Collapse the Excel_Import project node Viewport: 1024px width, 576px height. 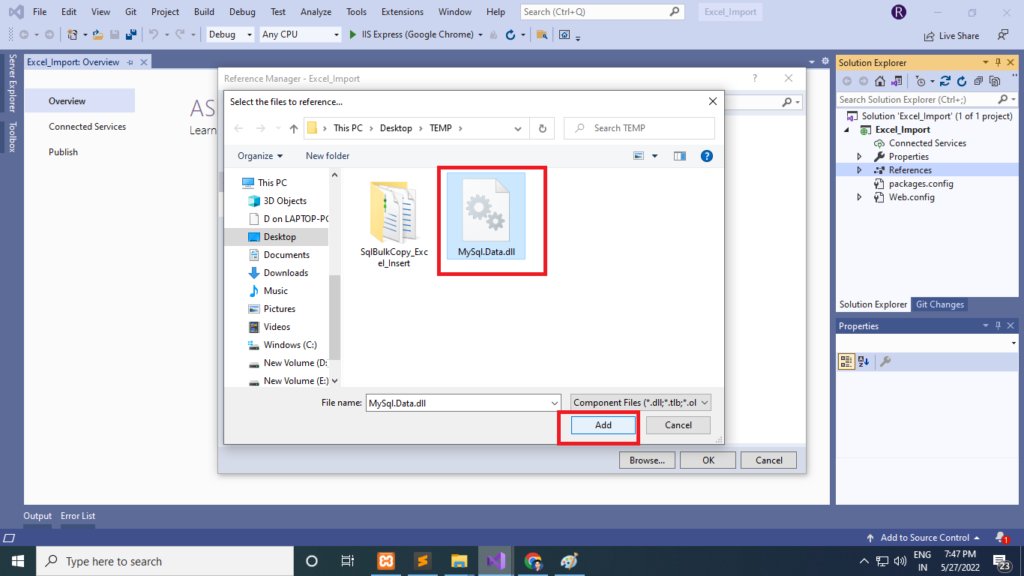[x=847, y=130]
